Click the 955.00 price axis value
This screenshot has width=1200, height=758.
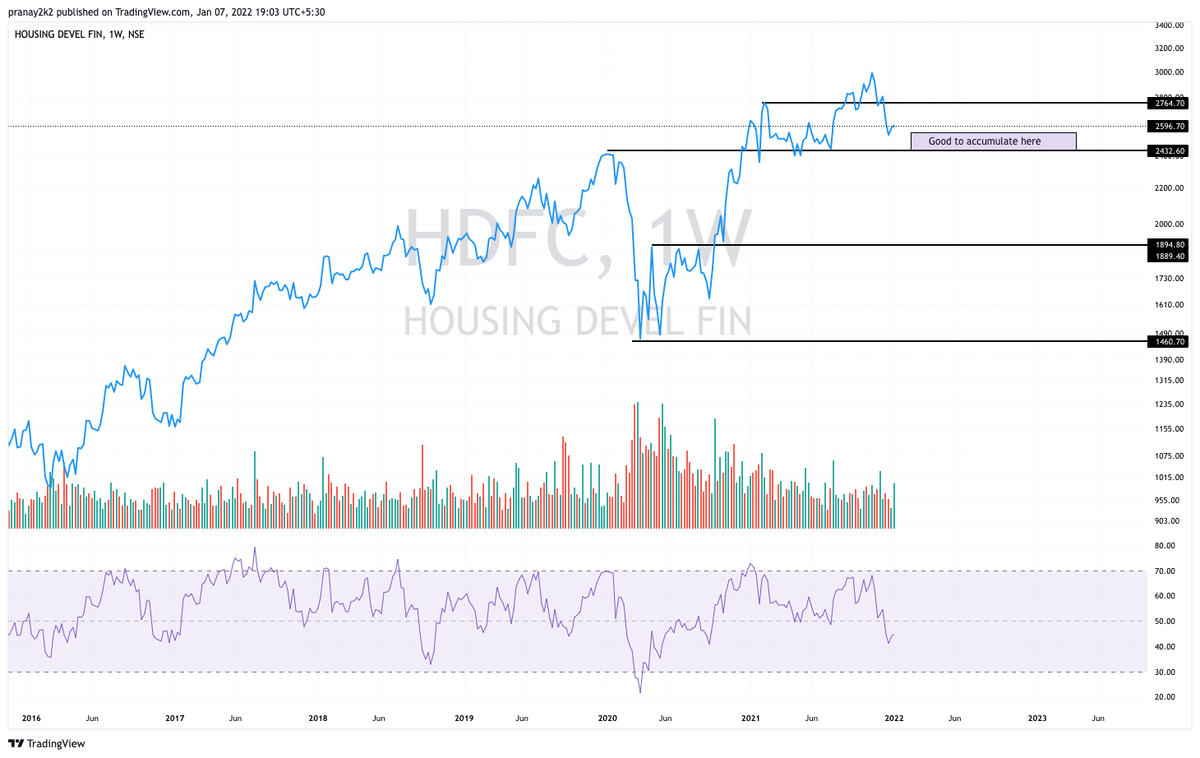click(1167, 499)
